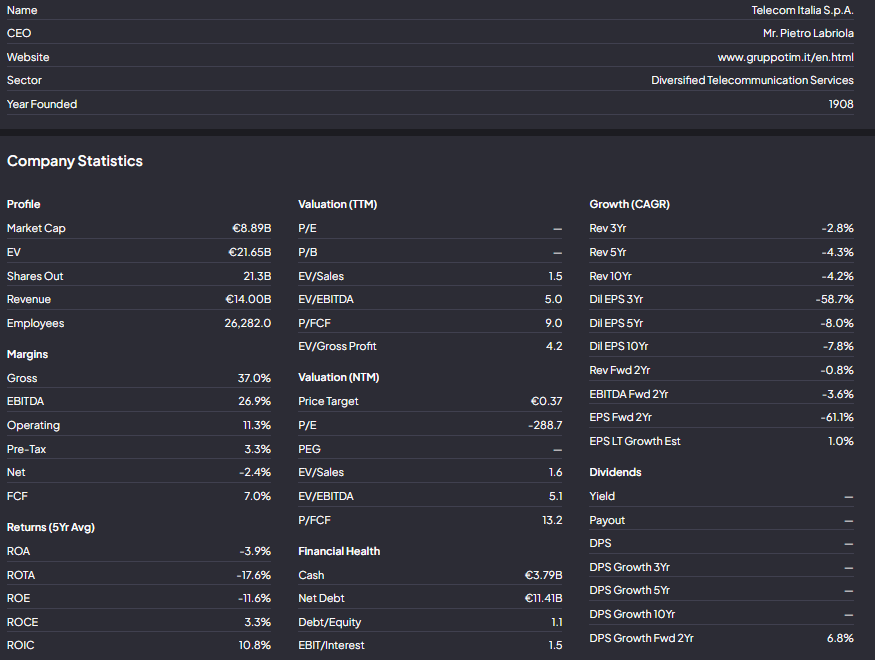Select the TTM EV/EBITDA value 5.0
875x660 pixels.
click(554, 300)
